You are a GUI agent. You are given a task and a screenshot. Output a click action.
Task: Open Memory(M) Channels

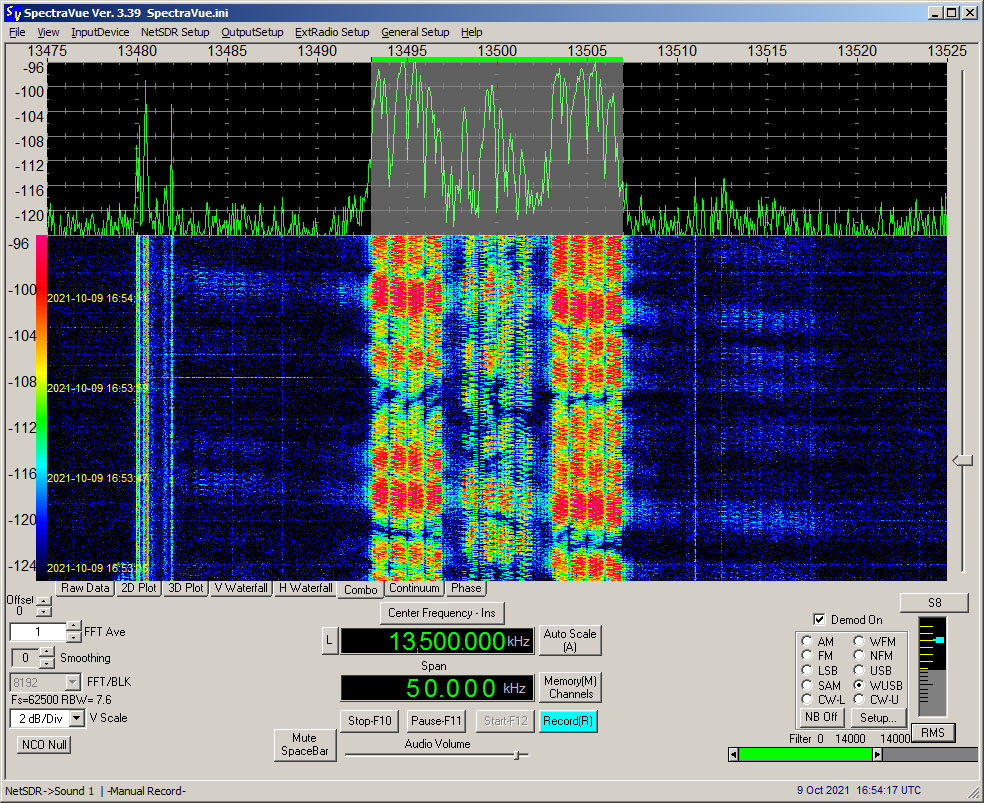(x=570, y=687)
